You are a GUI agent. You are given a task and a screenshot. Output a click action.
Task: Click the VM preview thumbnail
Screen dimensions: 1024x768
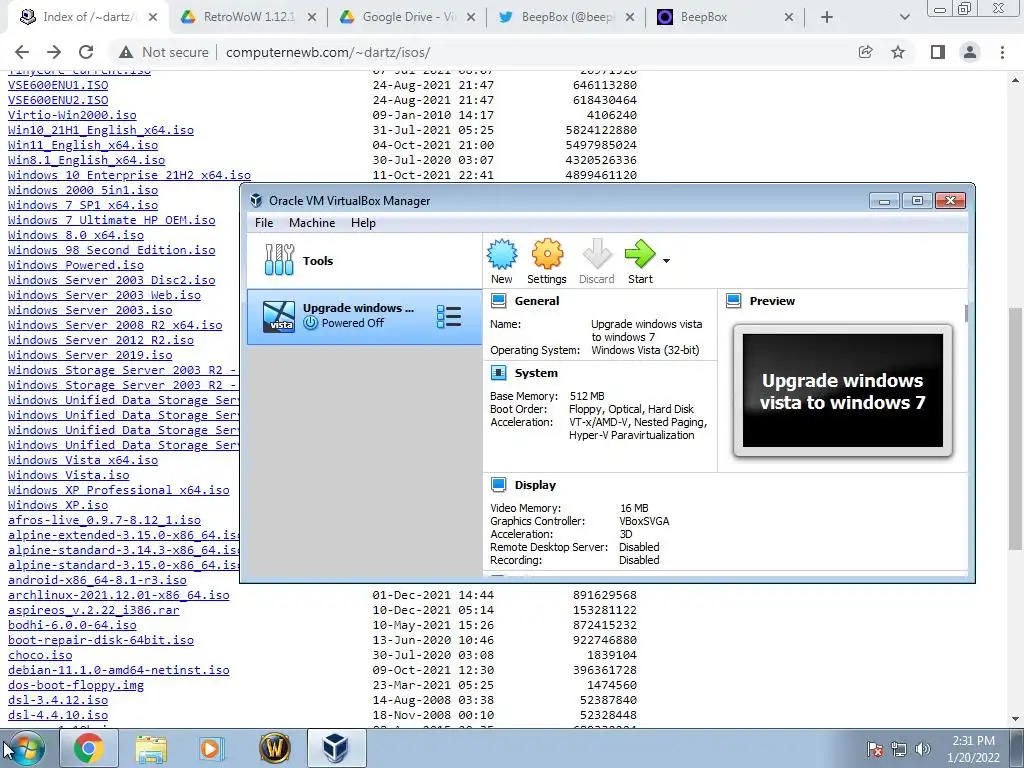click(842, 391)
